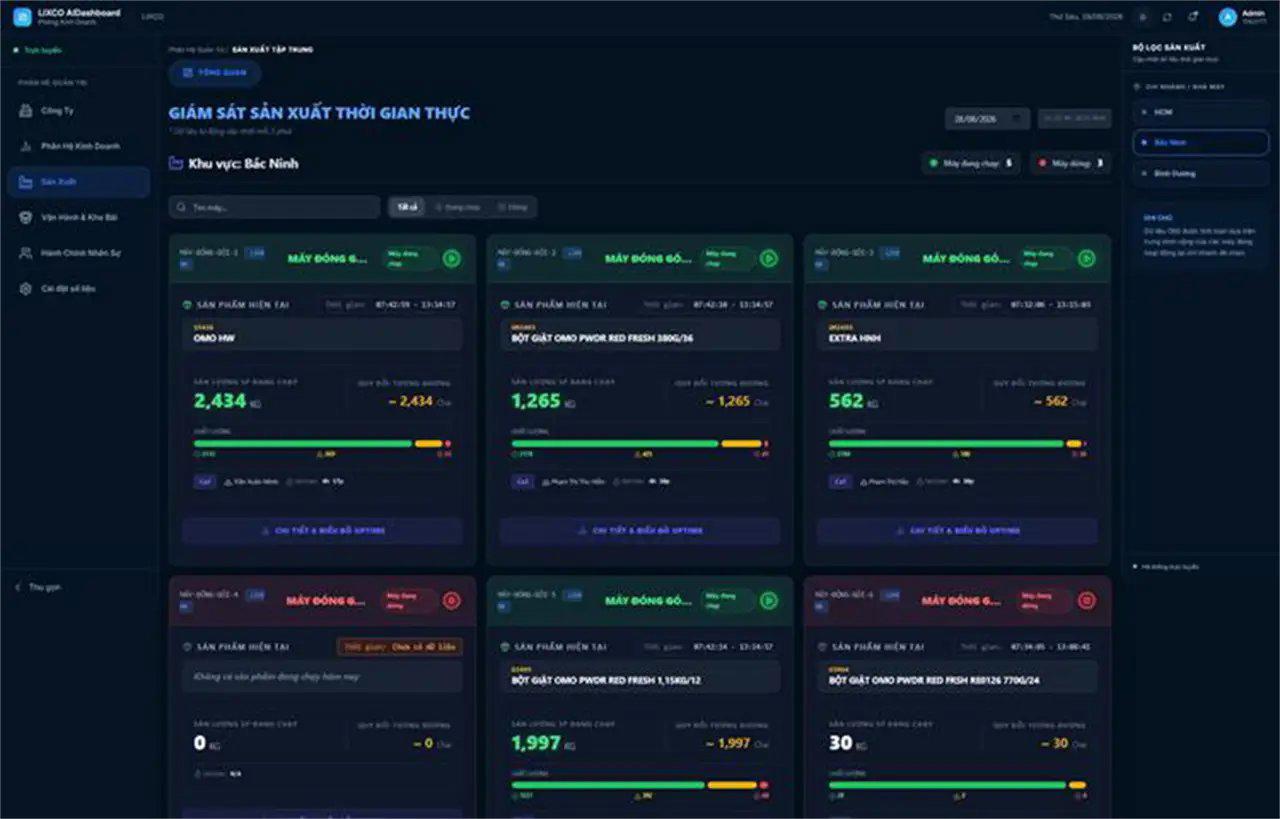Screen dimensions: 1280x819
Task: Select the Bắc Ninh factory filter option
Action: coord(1200,143)
